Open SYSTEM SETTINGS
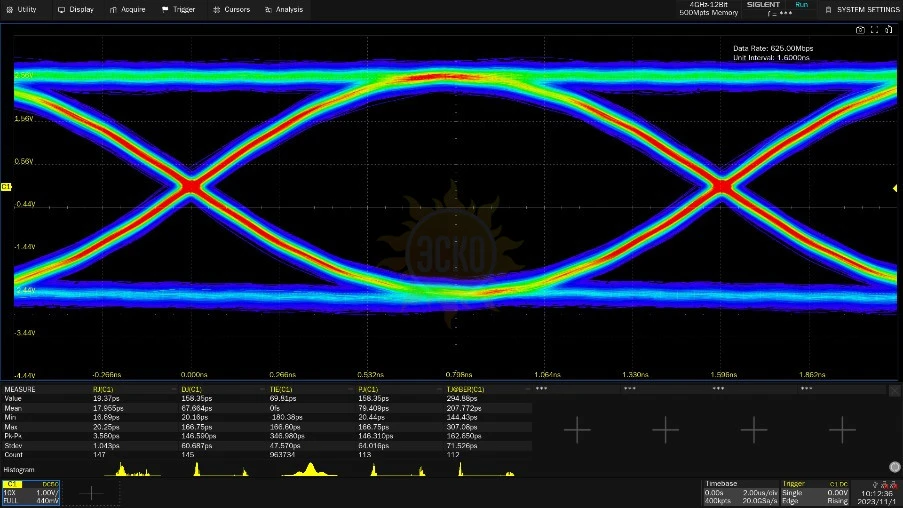This screenshot has width=903, height=508. click(862, 10)
